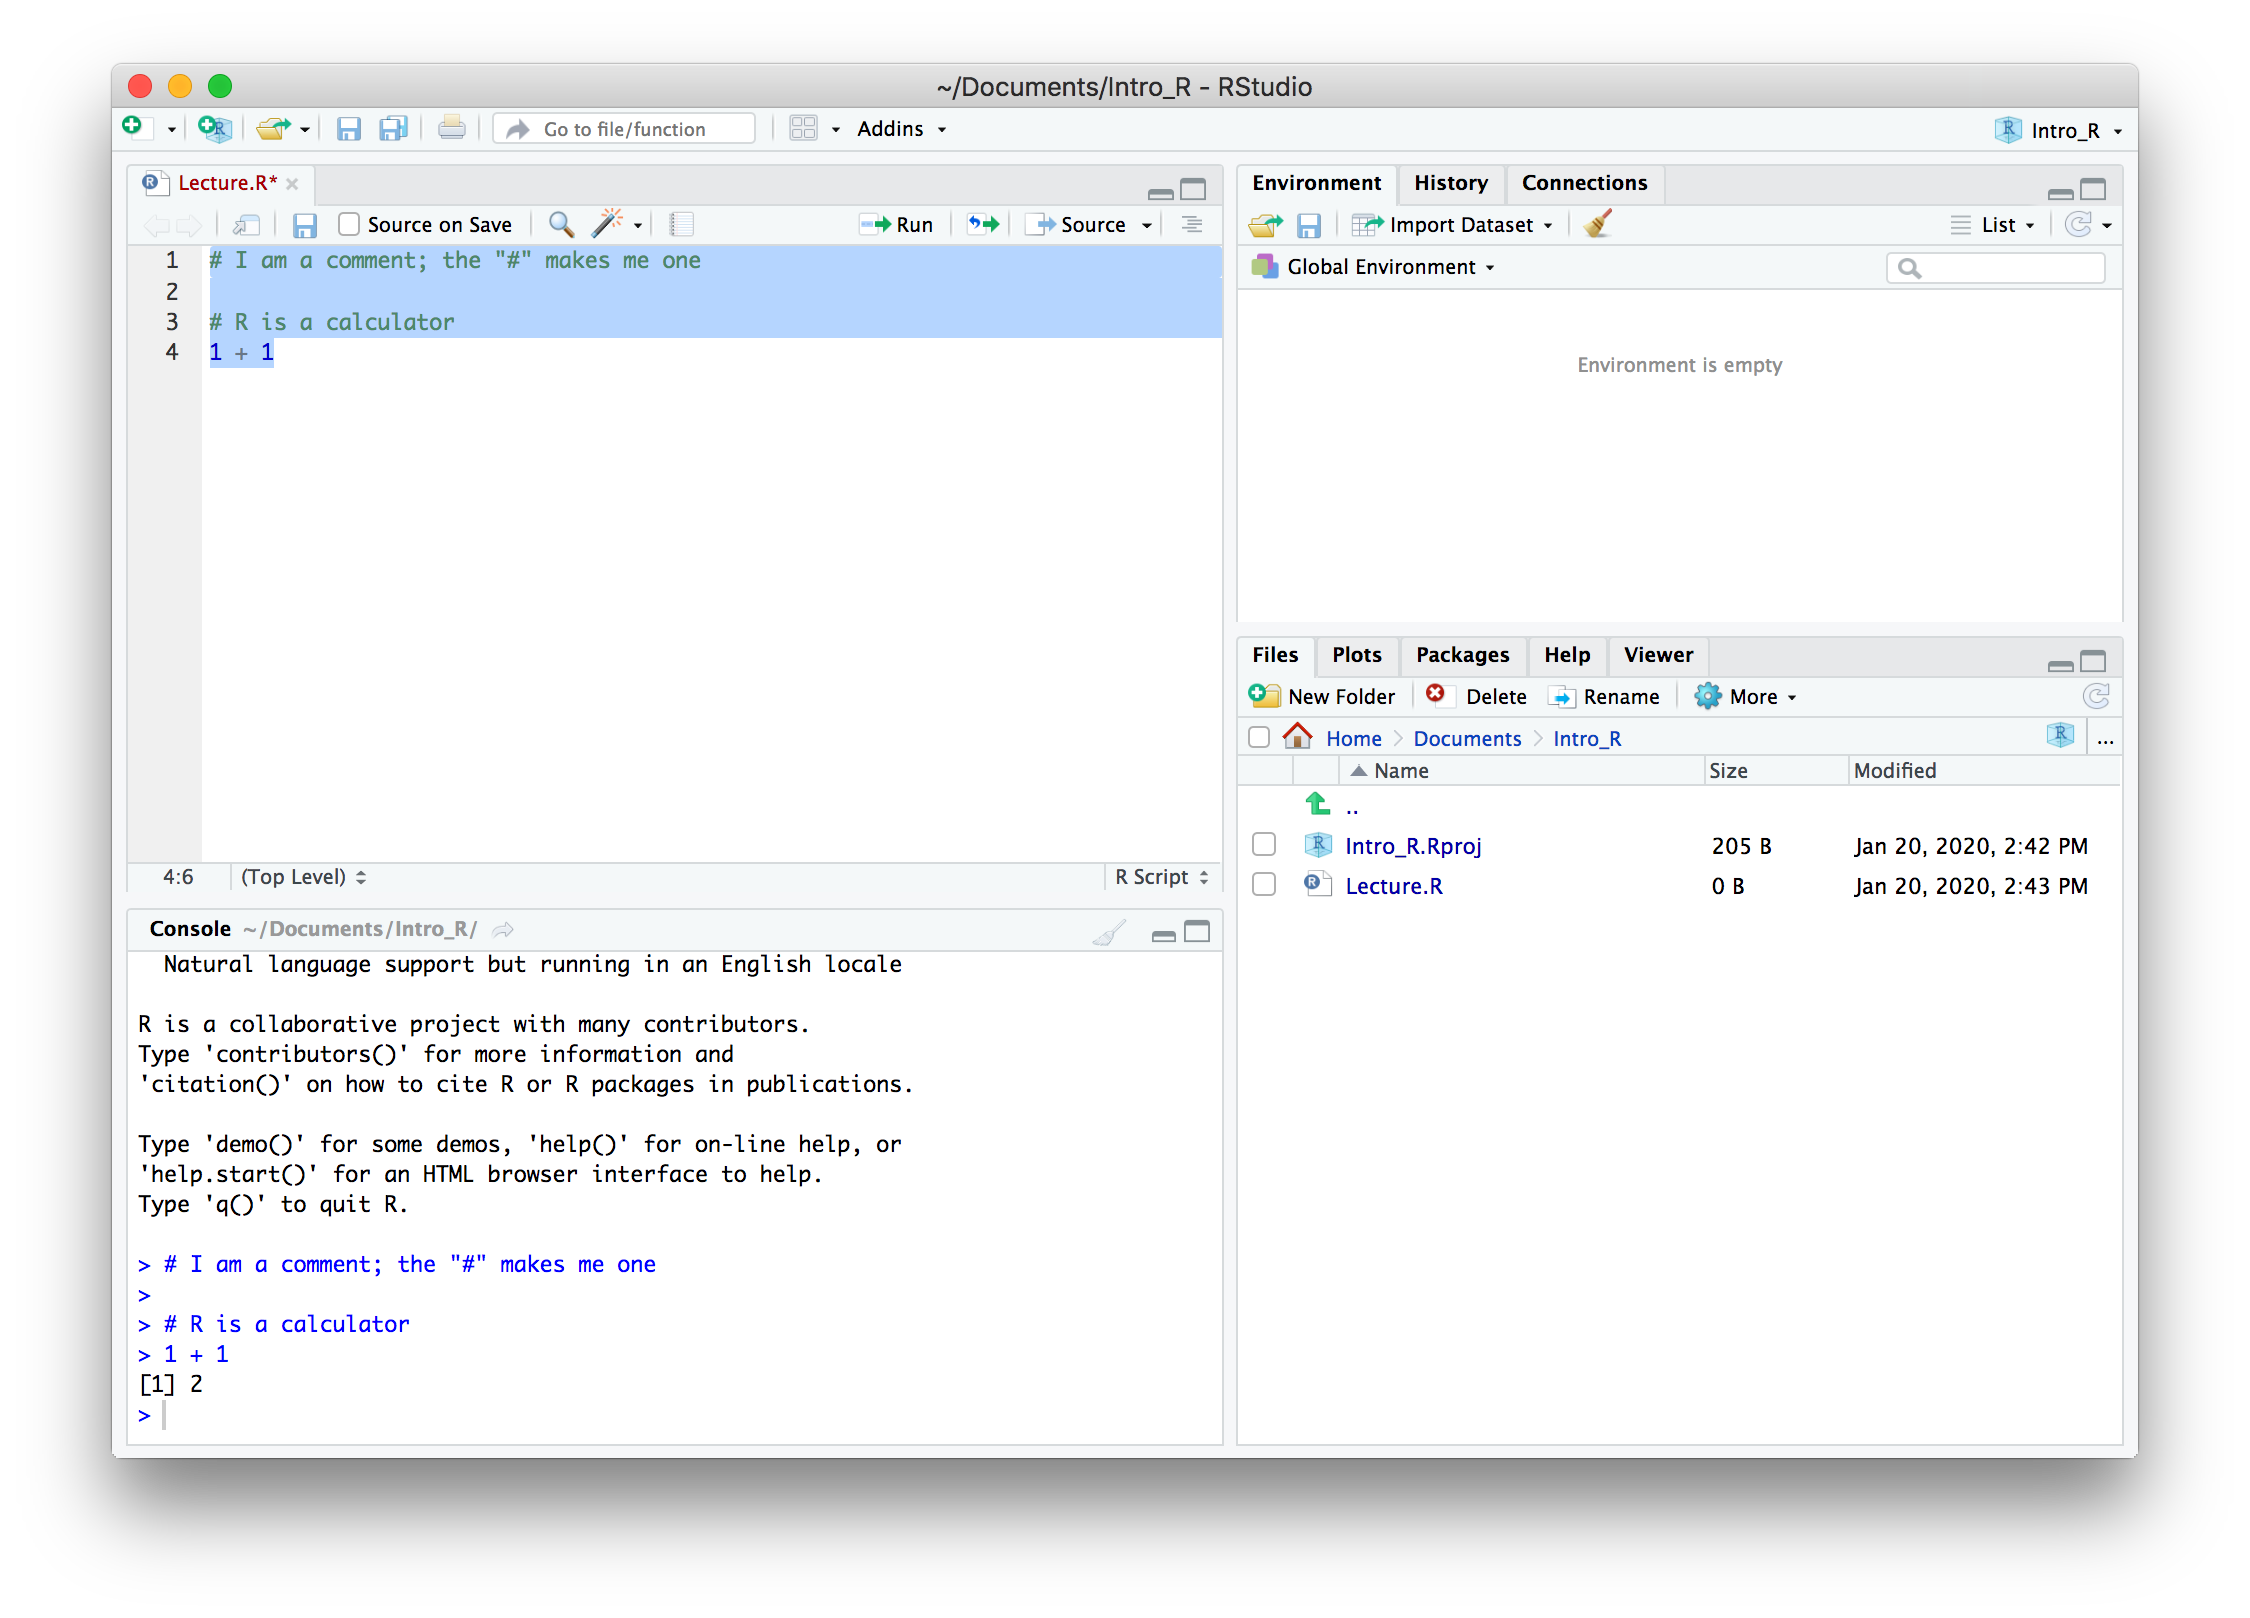Create a new R project icon
Screen dimensions: 2250x1618
click(214, 128)
